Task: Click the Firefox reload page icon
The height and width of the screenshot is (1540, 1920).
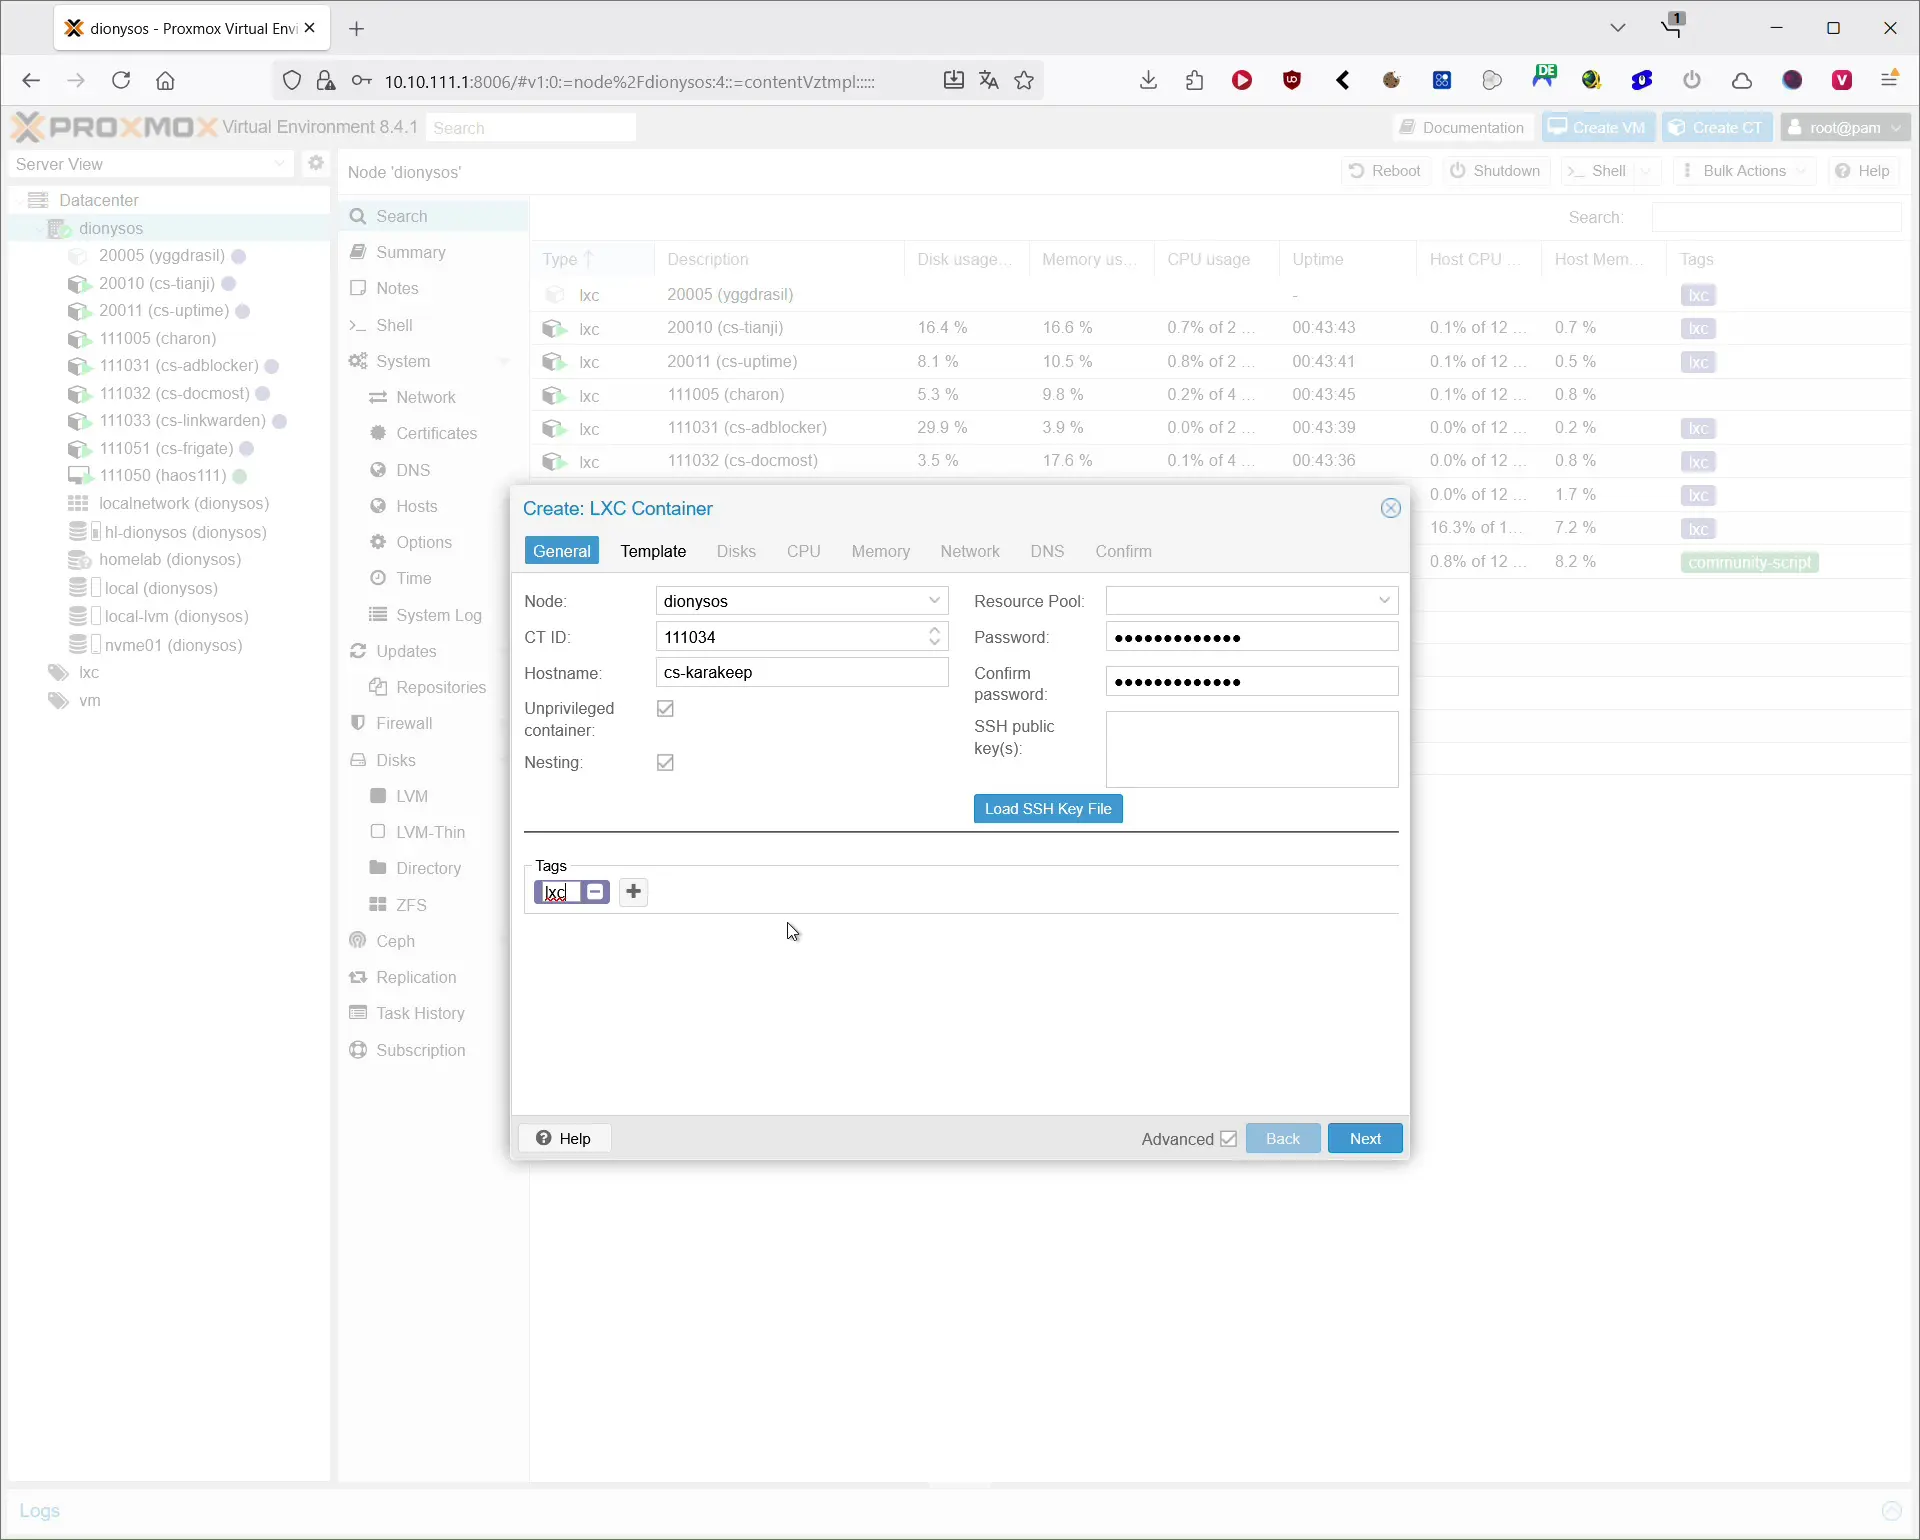Action: tap(121, 81)
